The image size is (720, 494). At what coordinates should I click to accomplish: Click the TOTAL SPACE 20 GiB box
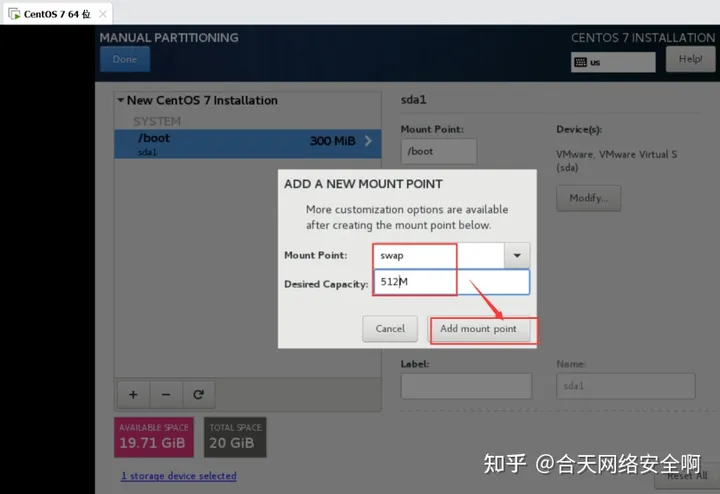pyautogui.click(x=235, y=437)
